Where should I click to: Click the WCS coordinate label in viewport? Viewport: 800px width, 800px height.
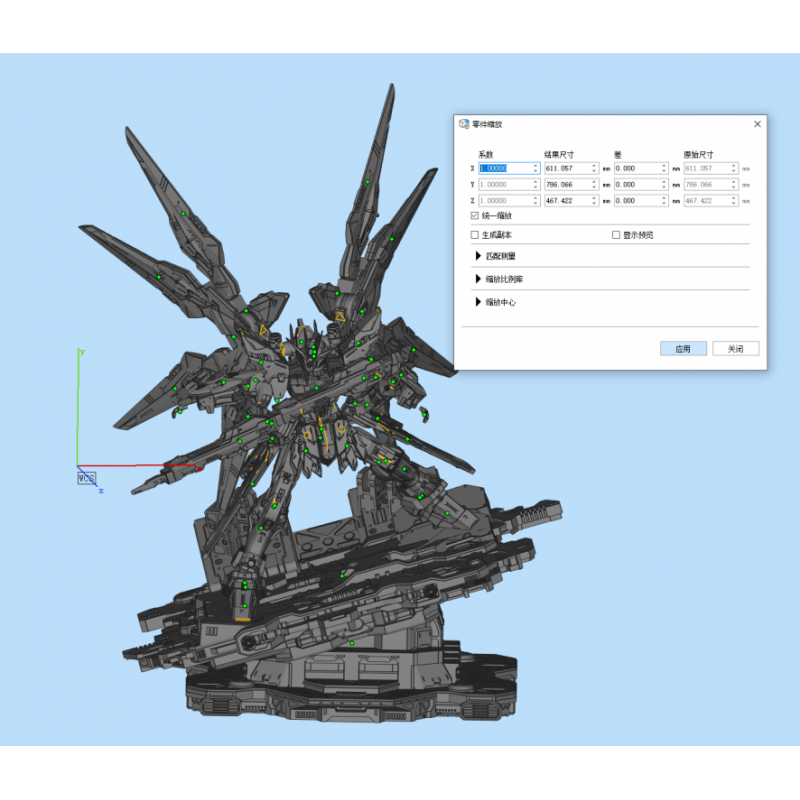click(x=87, y=478)
